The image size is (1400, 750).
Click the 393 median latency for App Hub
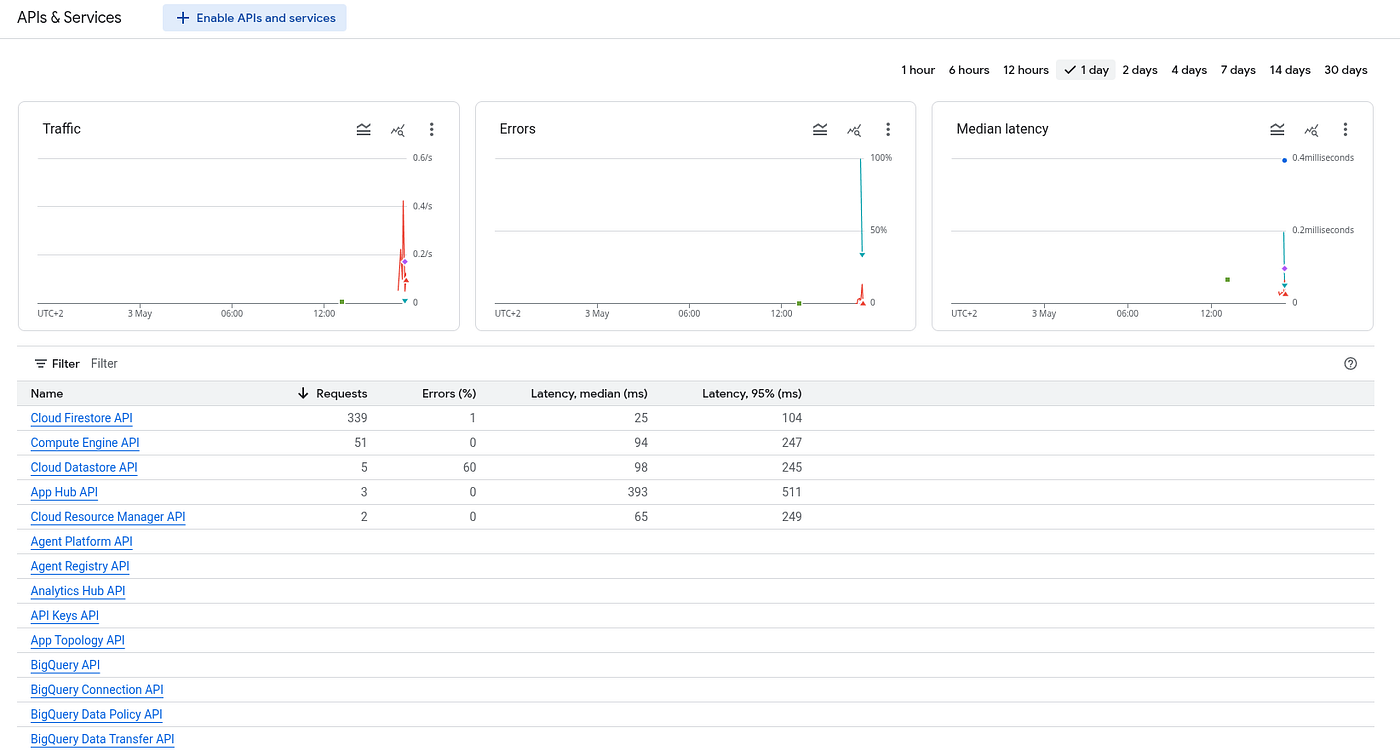pos(637,492)
